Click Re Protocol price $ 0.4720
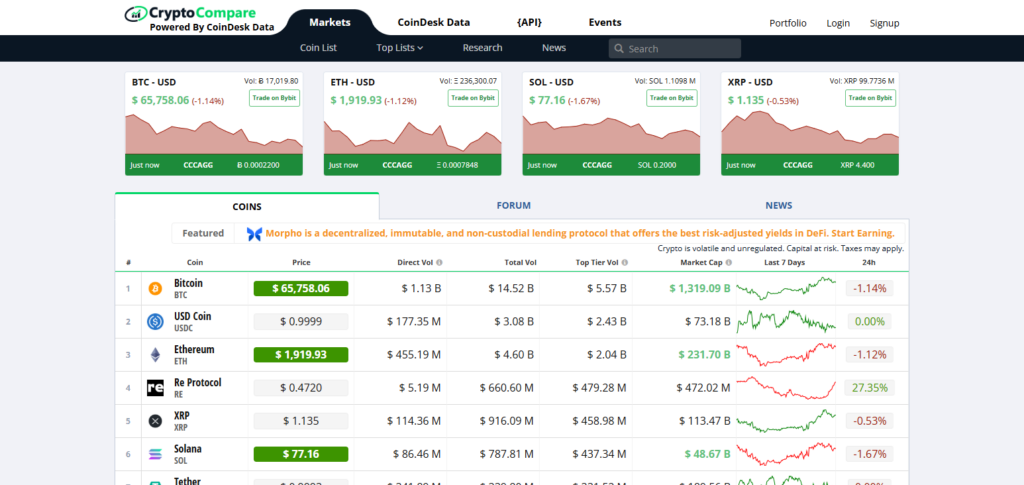This screenshot has height=485, width=1024. pos(301,388)
